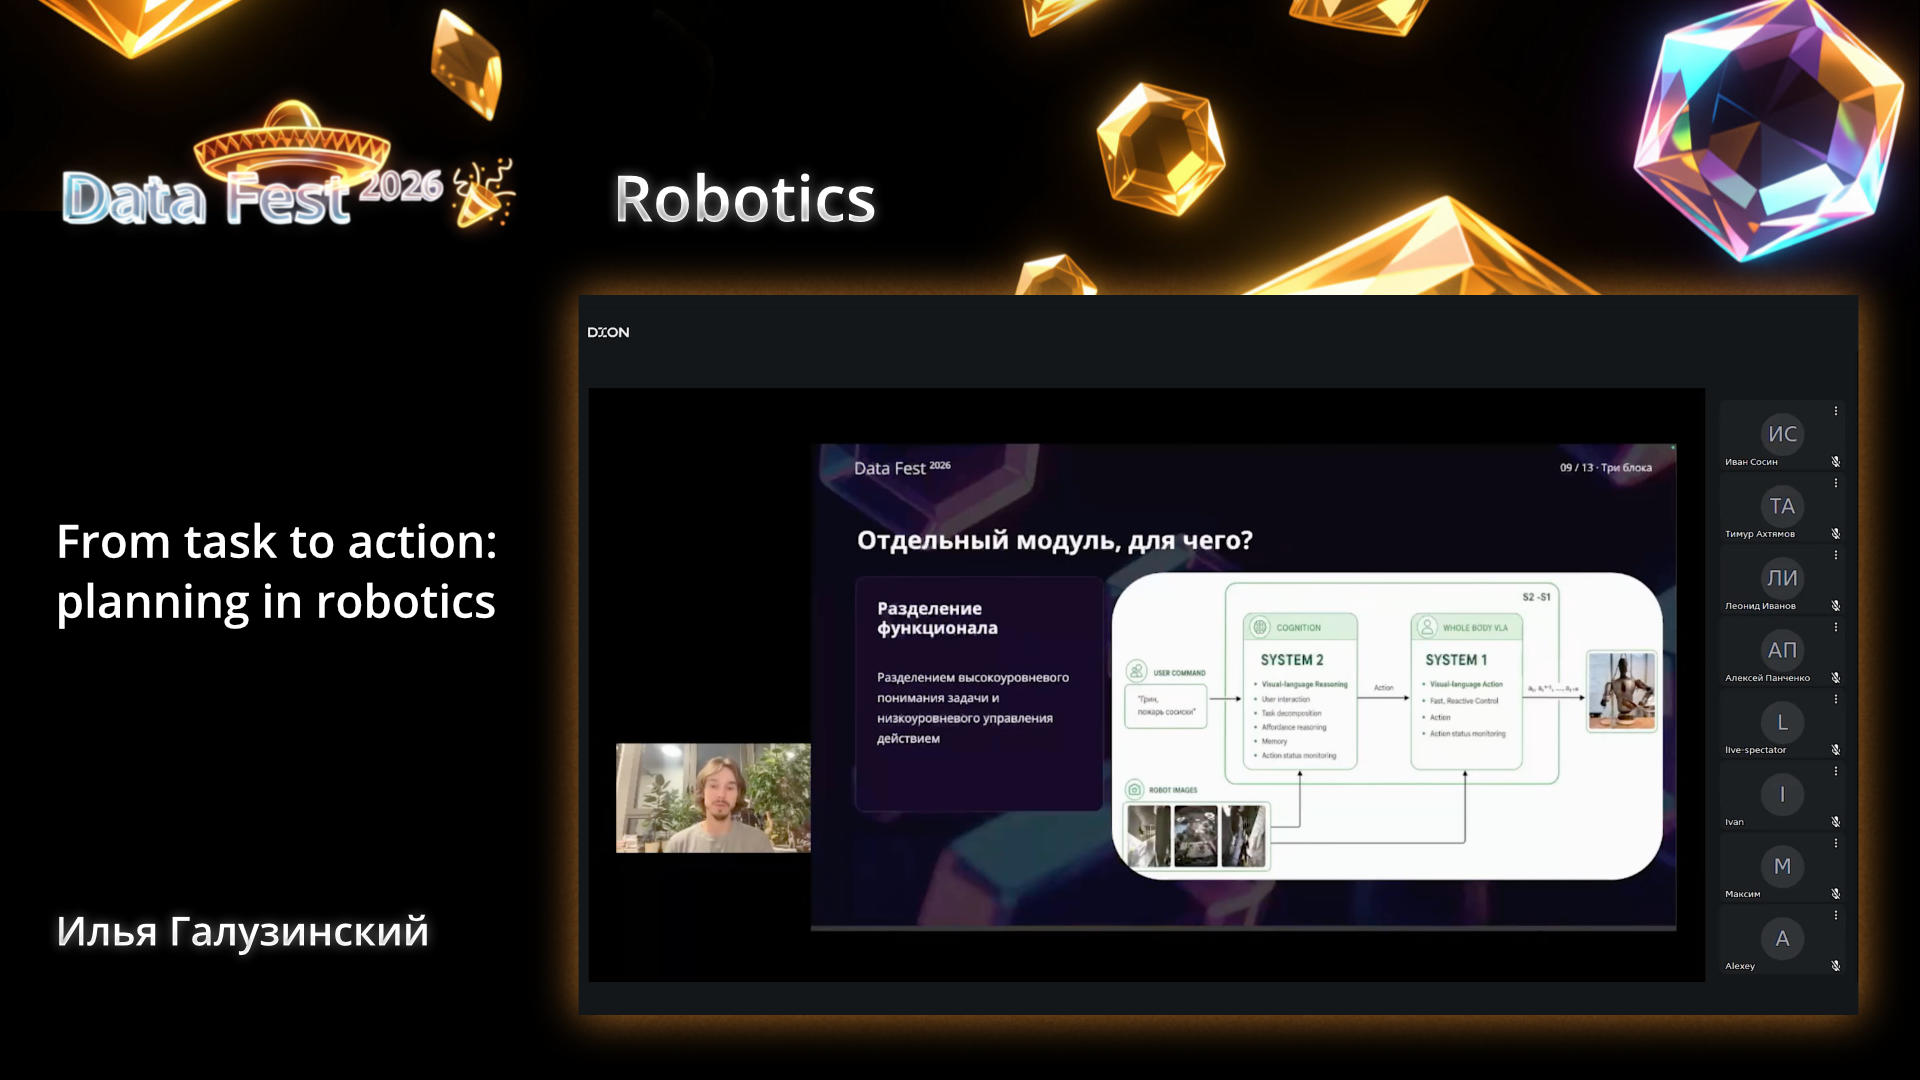Click the SYSTEM 2 box on the slide

[x=1300, y=691]
